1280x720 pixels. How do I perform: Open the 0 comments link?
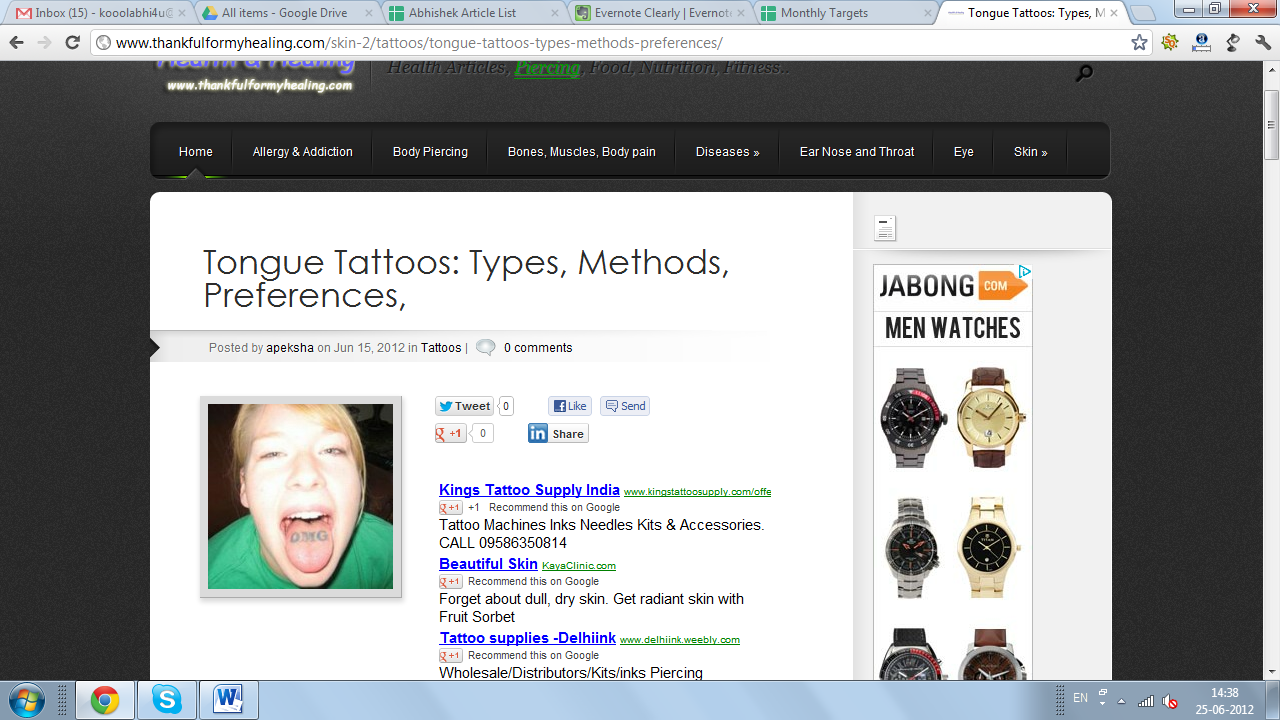(538, 348)
